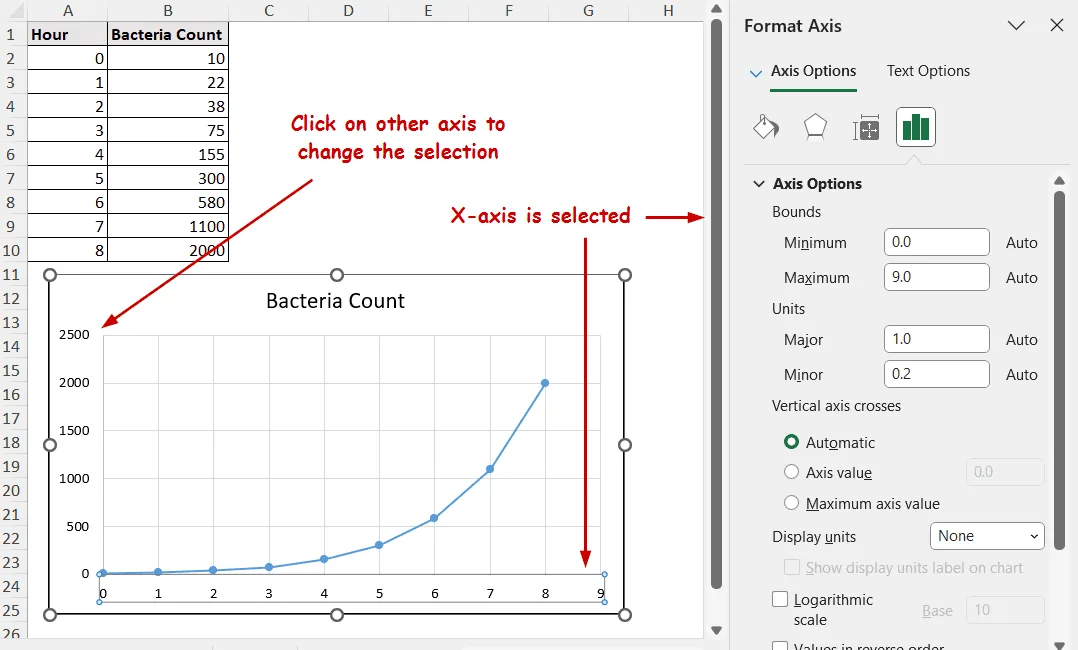Open the Size & Properties icon

click(x=866, y=127)
